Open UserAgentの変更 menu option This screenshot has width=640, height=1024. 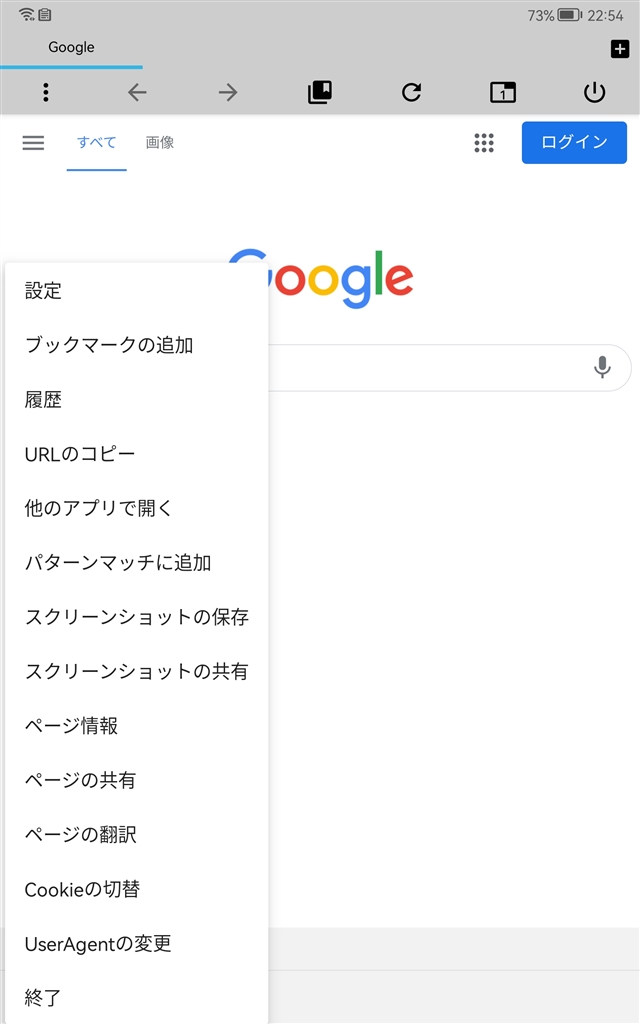tap(98, 943)
